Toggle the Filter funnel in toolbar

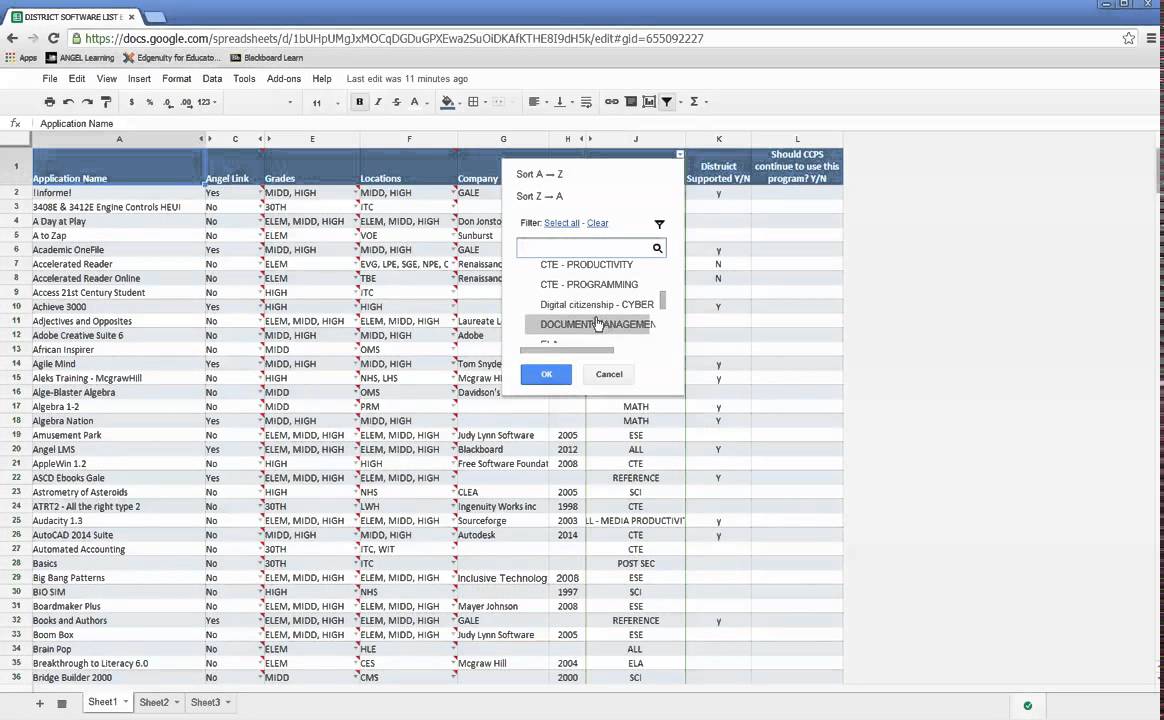(667, 102)
